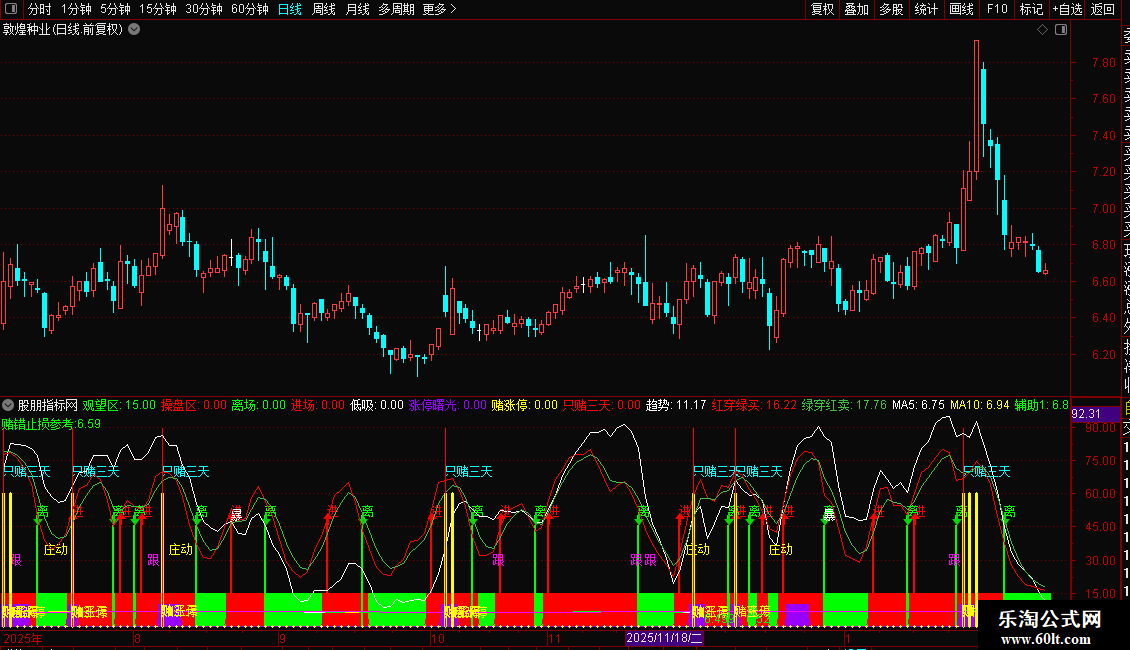
Task: Select the 日线 daily tab
Action: [290, 9]
